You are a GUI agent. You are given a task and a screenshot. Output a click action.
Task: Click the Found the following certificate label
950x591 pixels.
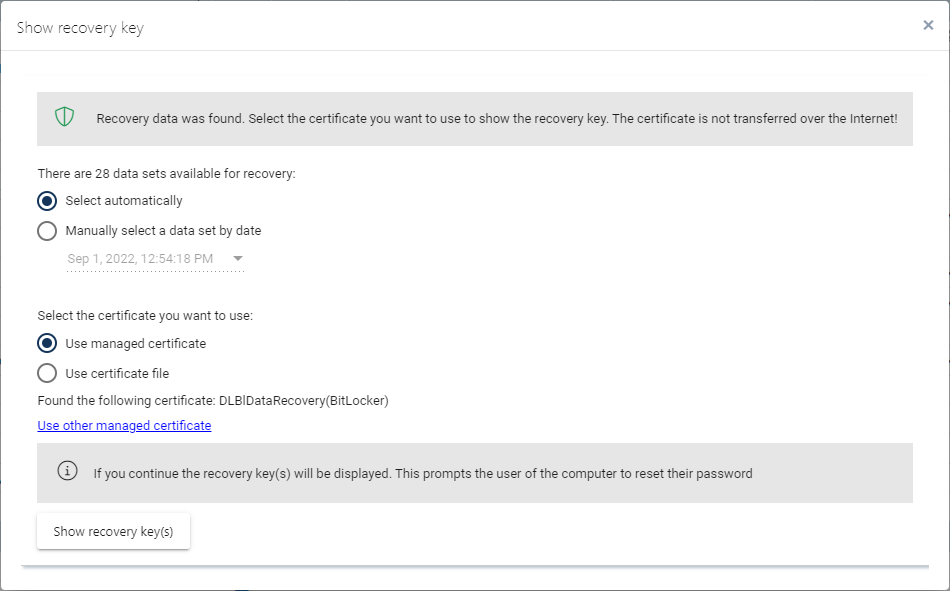tap(126, 401)
